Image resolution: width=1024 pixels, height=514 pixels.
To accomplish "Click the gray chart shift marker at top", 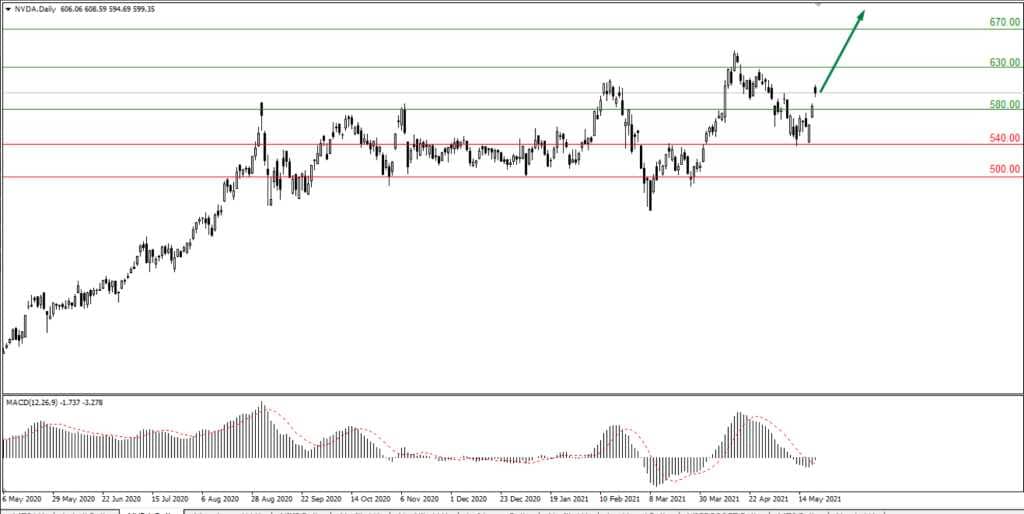I will [x=819, y=4].
